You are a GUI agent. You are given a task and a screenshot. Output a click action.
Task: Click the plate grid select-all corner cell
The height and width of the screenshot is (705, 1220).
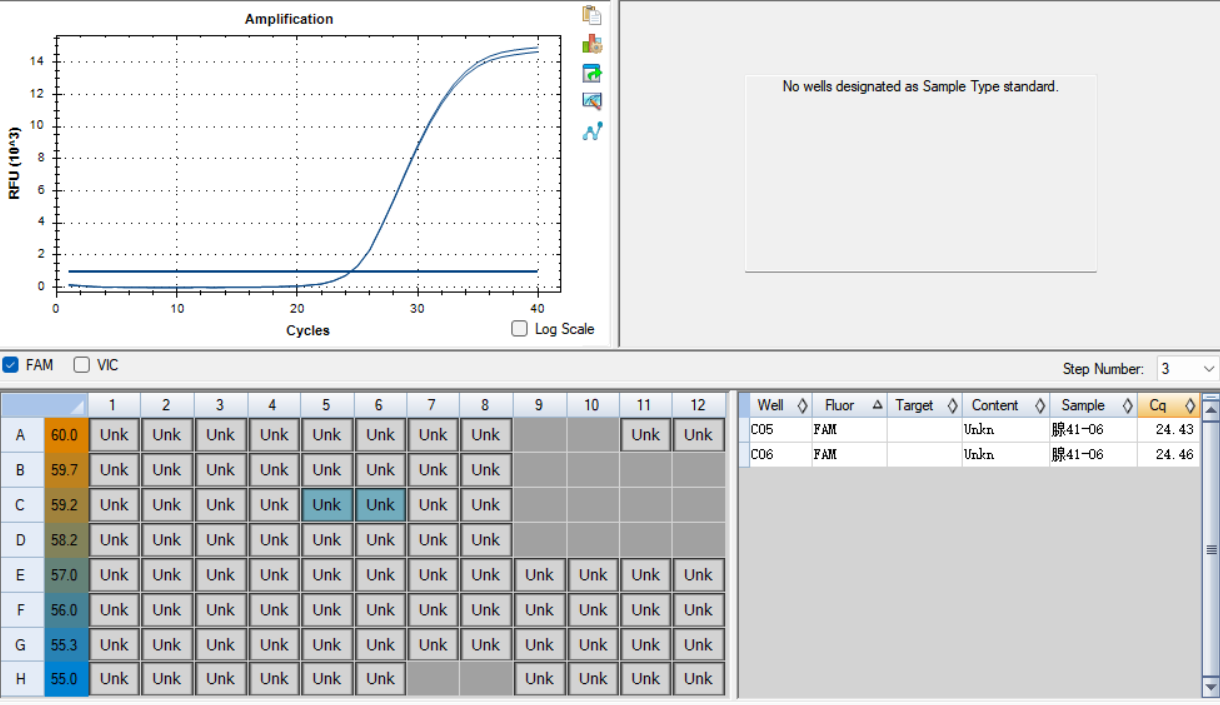(44, 405)
